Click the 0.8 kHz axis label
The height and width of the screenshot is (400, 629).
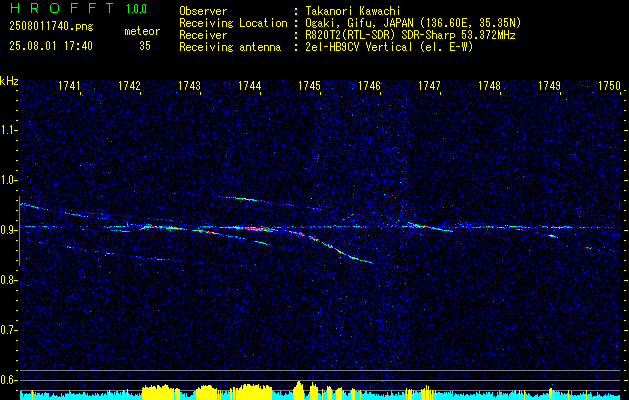8,280
